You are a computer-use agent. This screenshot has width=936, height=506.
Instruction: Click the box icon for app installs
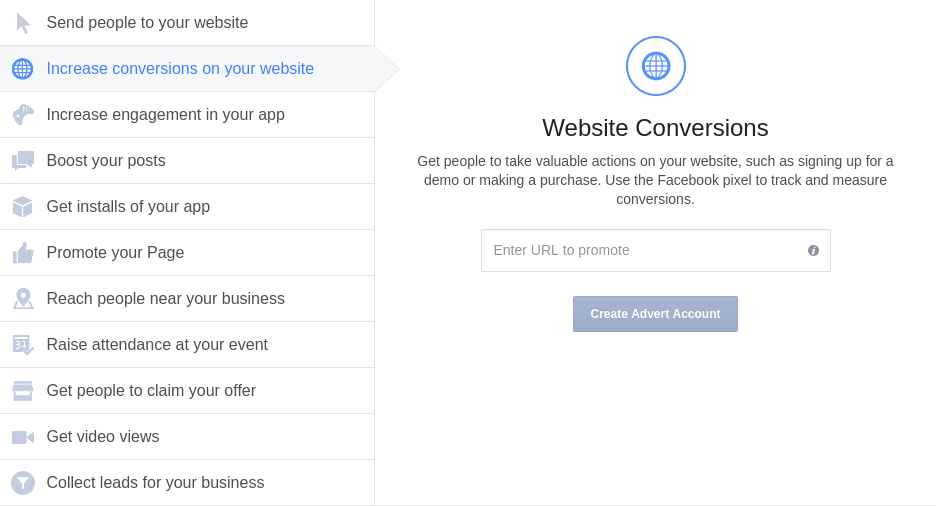tap(22, 207)
